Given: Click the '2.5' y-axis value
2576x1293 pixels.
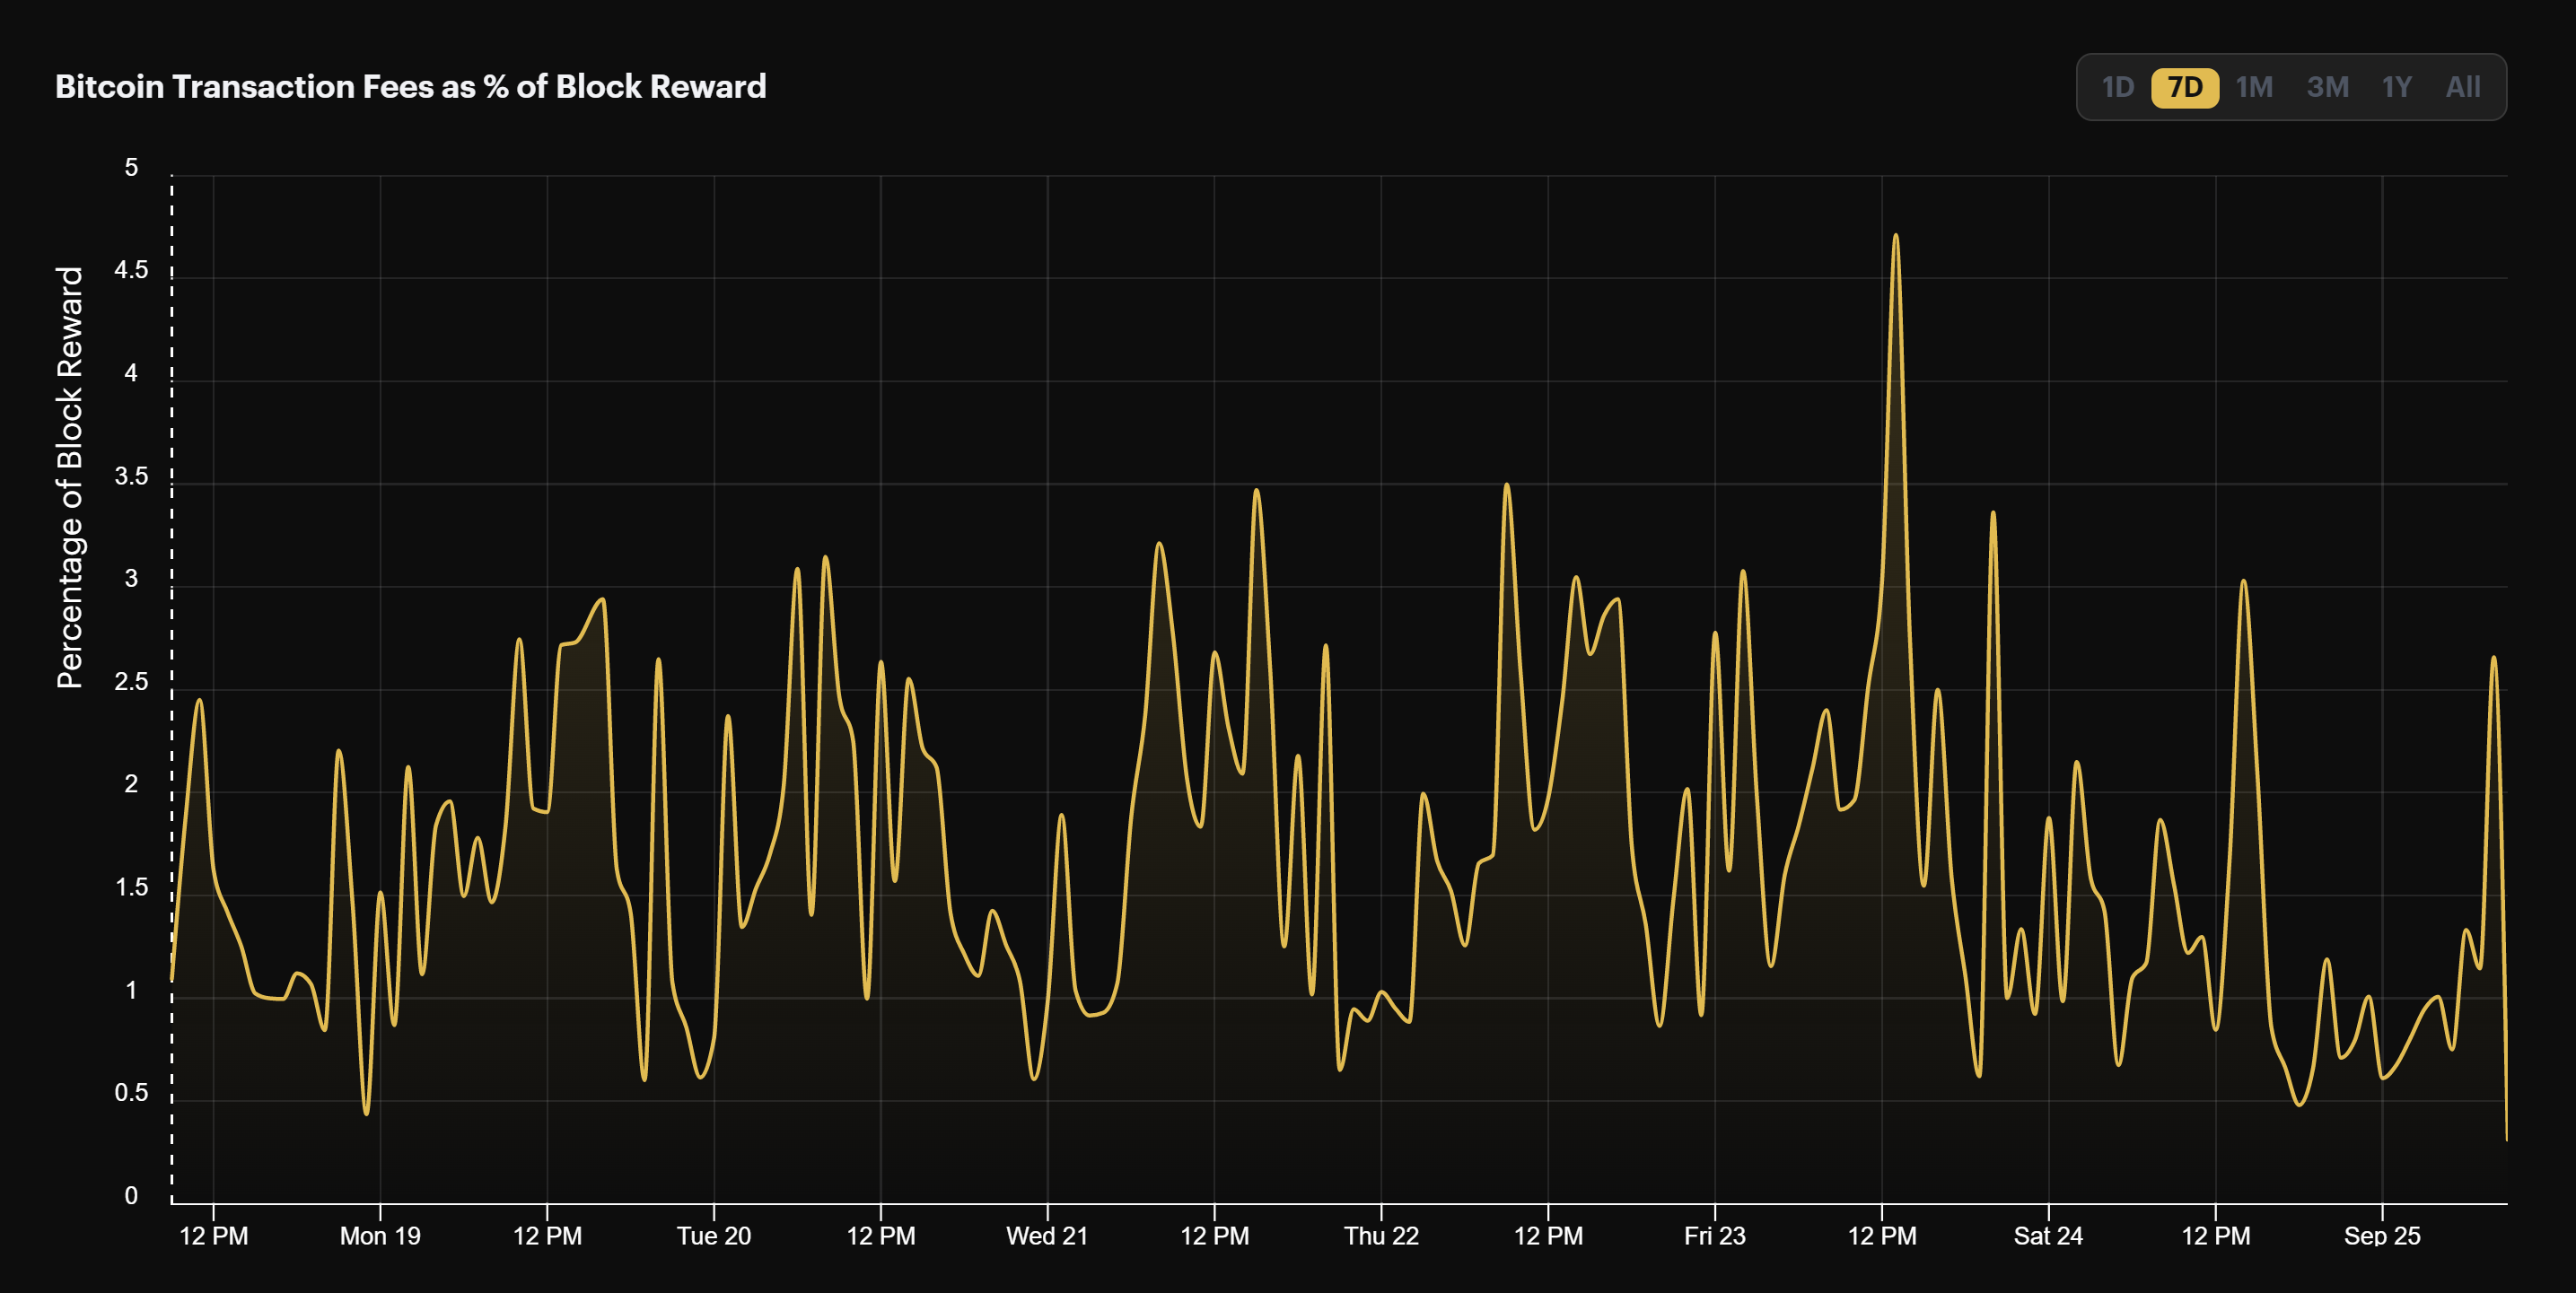Looking at the screenshot, I should coord(131,682).
